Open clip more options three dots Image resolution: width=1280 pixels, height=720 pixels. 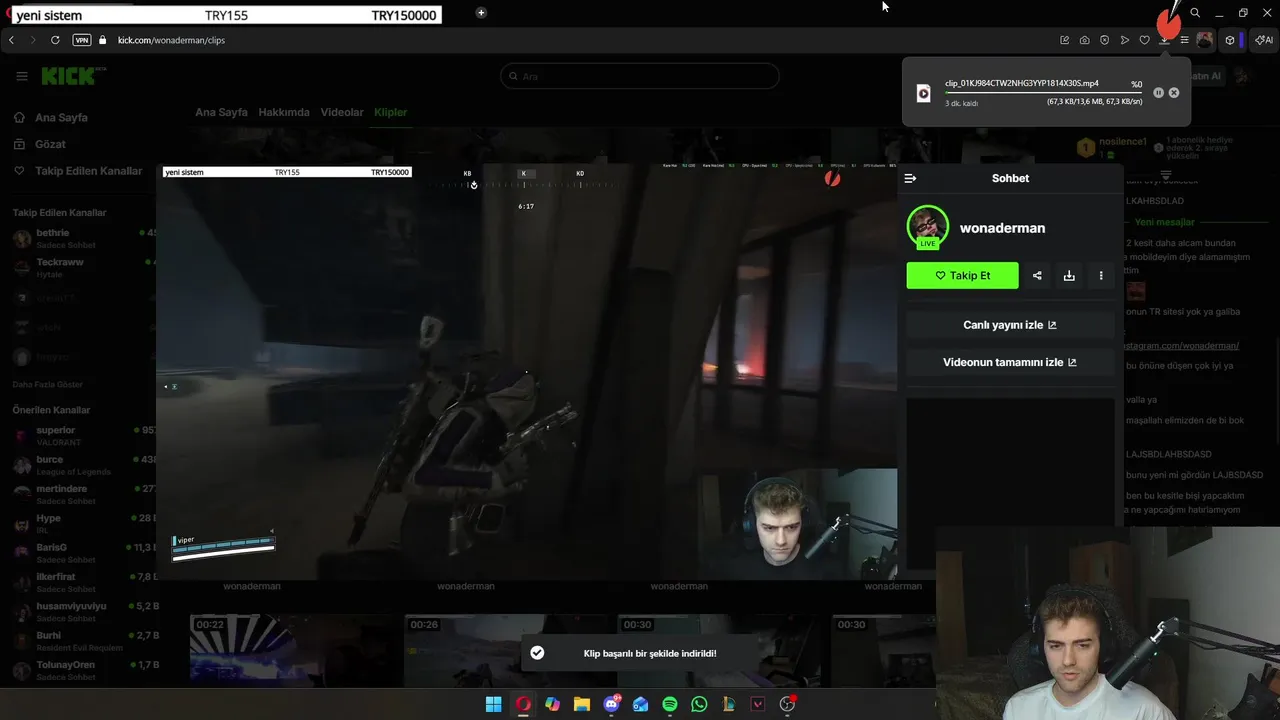1101,276
